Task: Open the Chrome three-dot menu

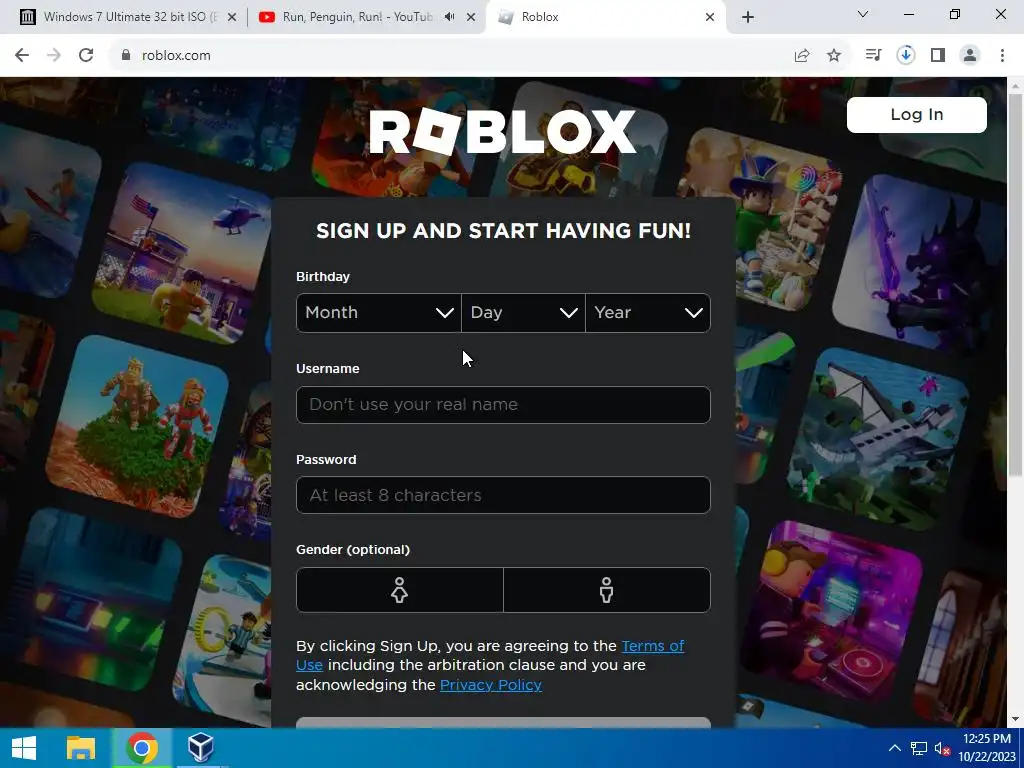Action: (1002, 56)
